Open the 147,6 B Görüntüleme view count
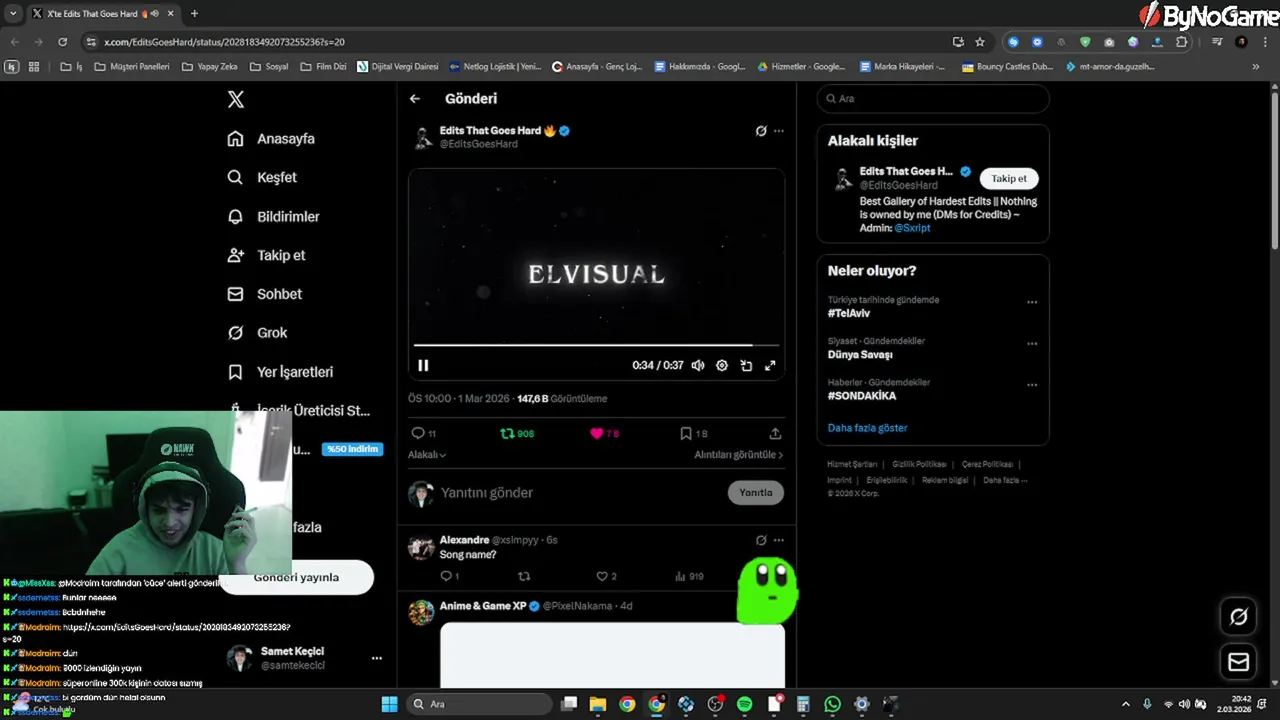Viewport: 1280px width, 720px height. pos(562,399)
